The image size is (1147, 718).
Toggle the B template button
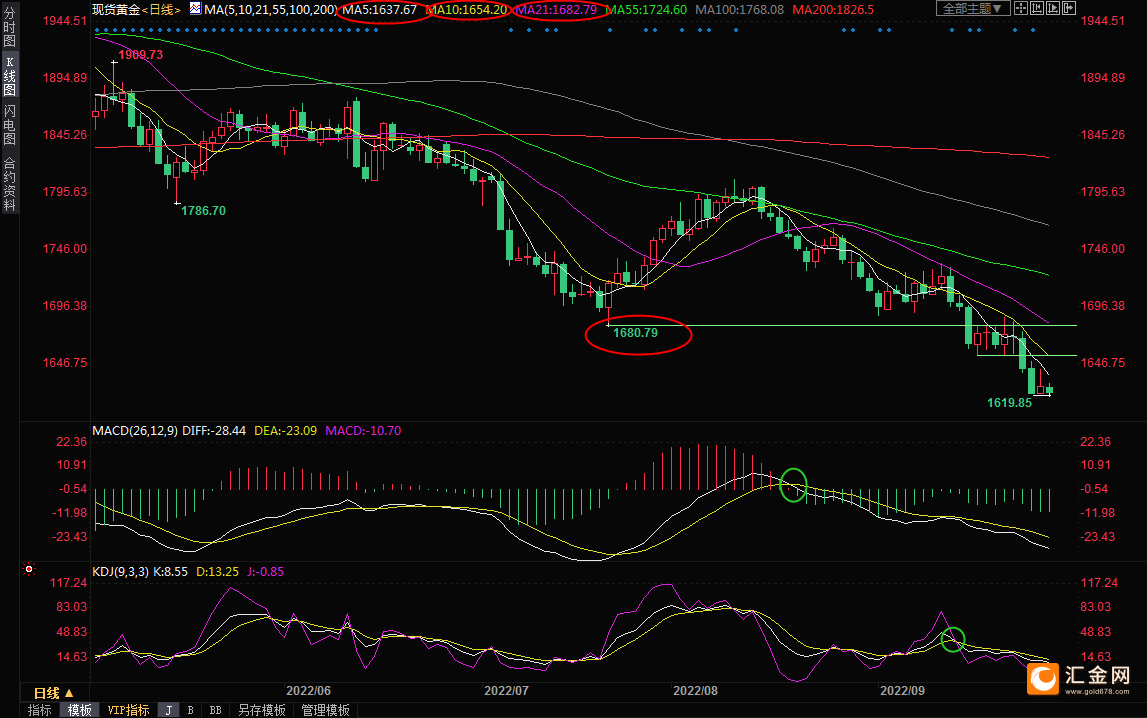click(190, 710)
